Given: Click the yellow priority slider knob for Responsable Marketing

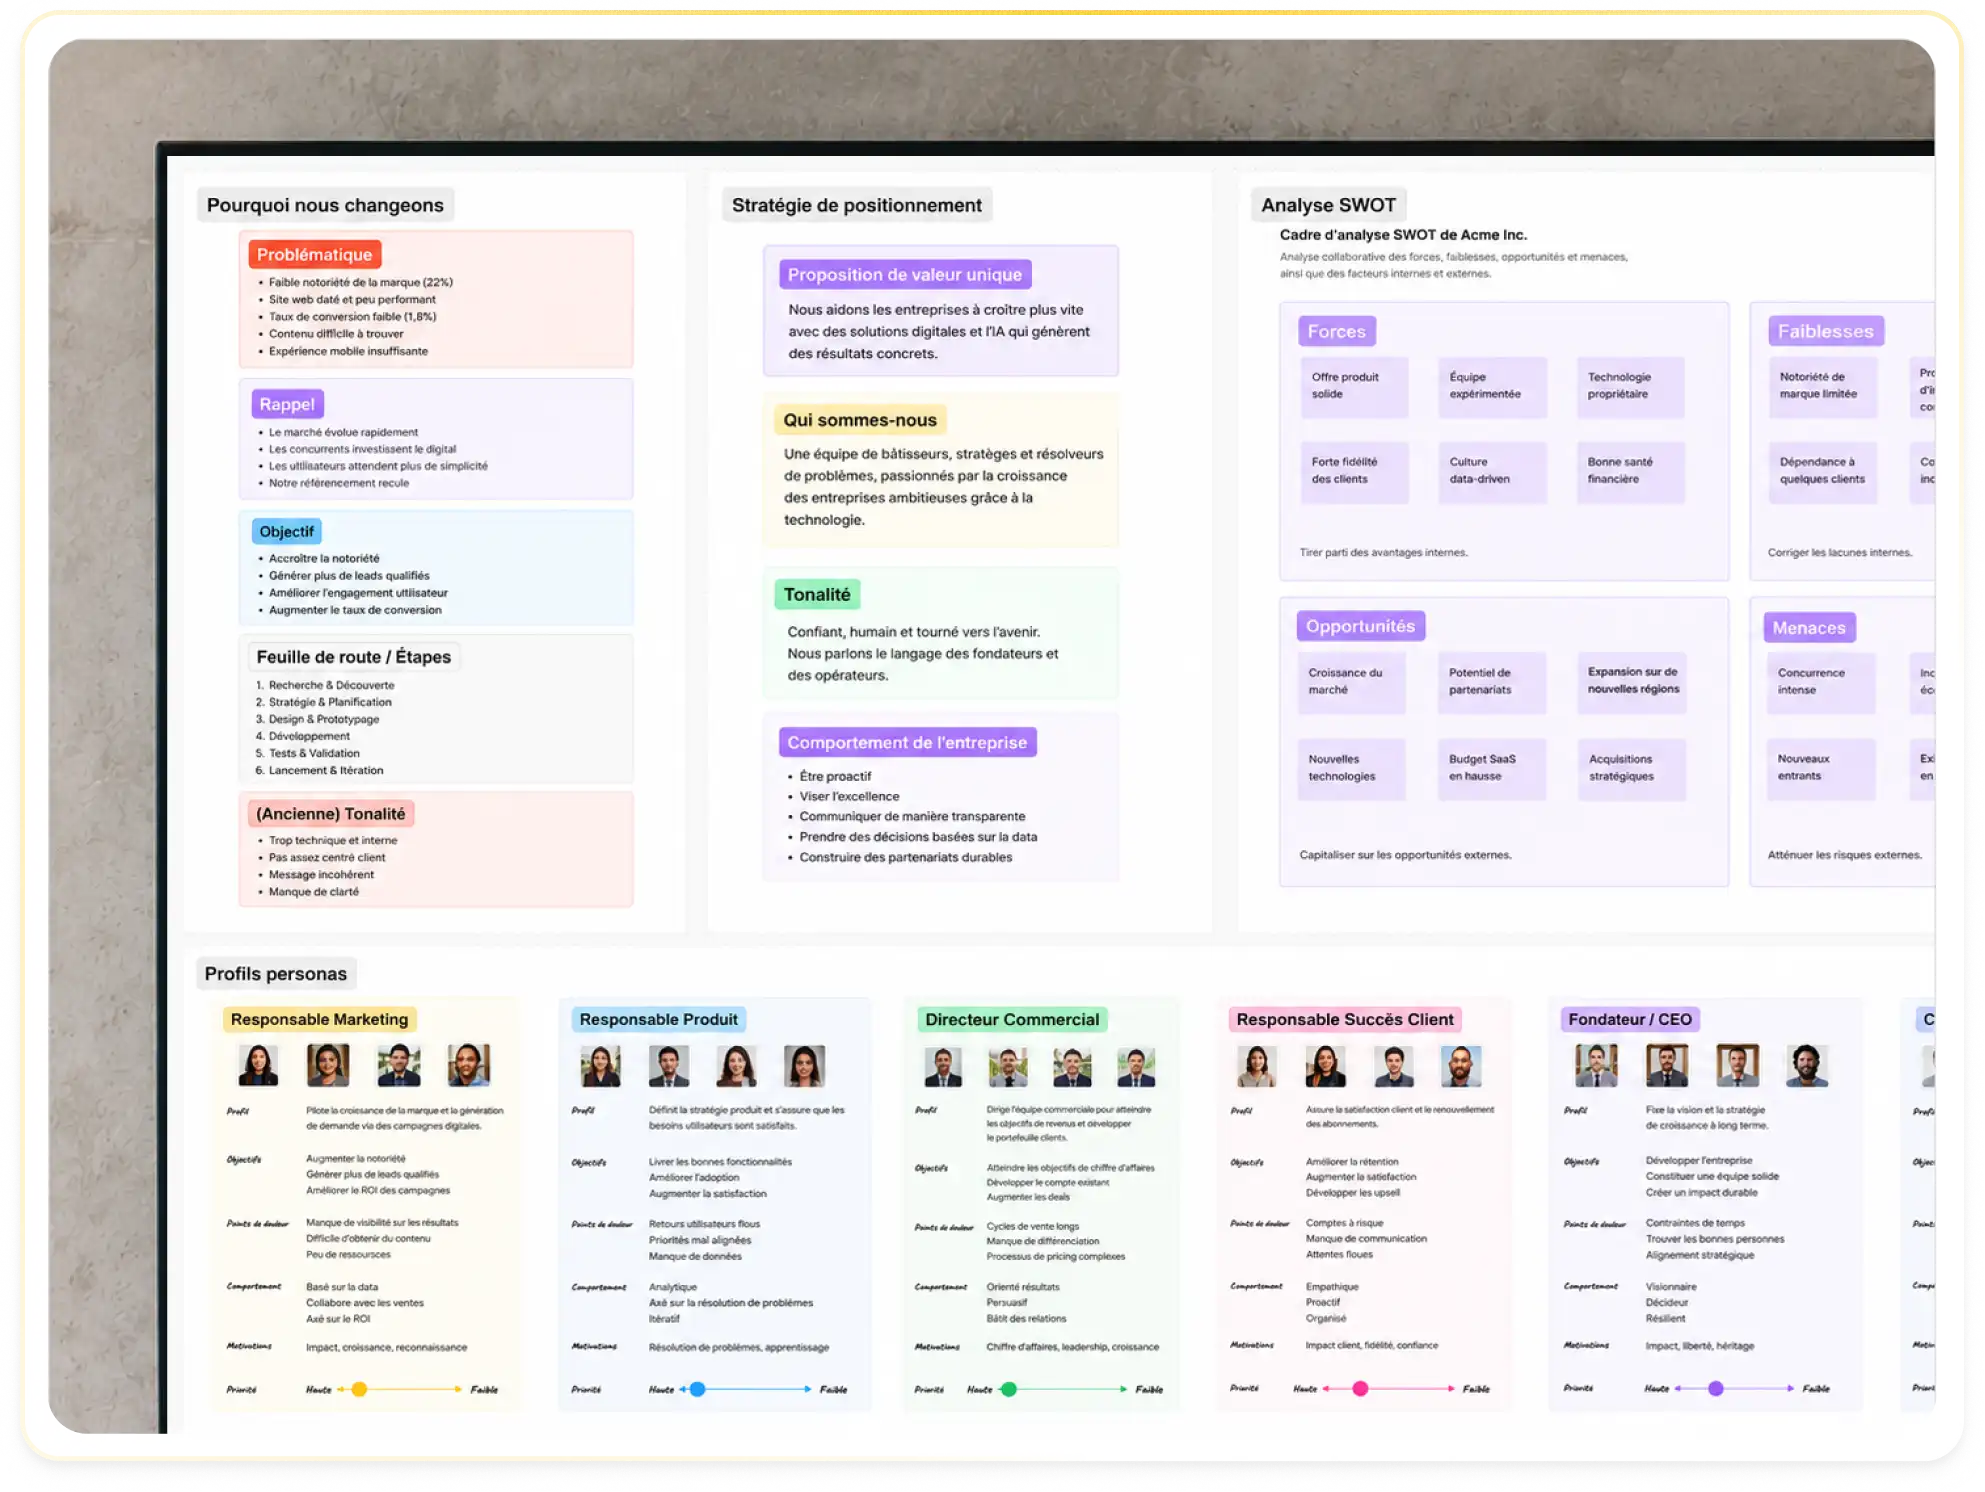Looking at the screenshot, I should 360,1390.
